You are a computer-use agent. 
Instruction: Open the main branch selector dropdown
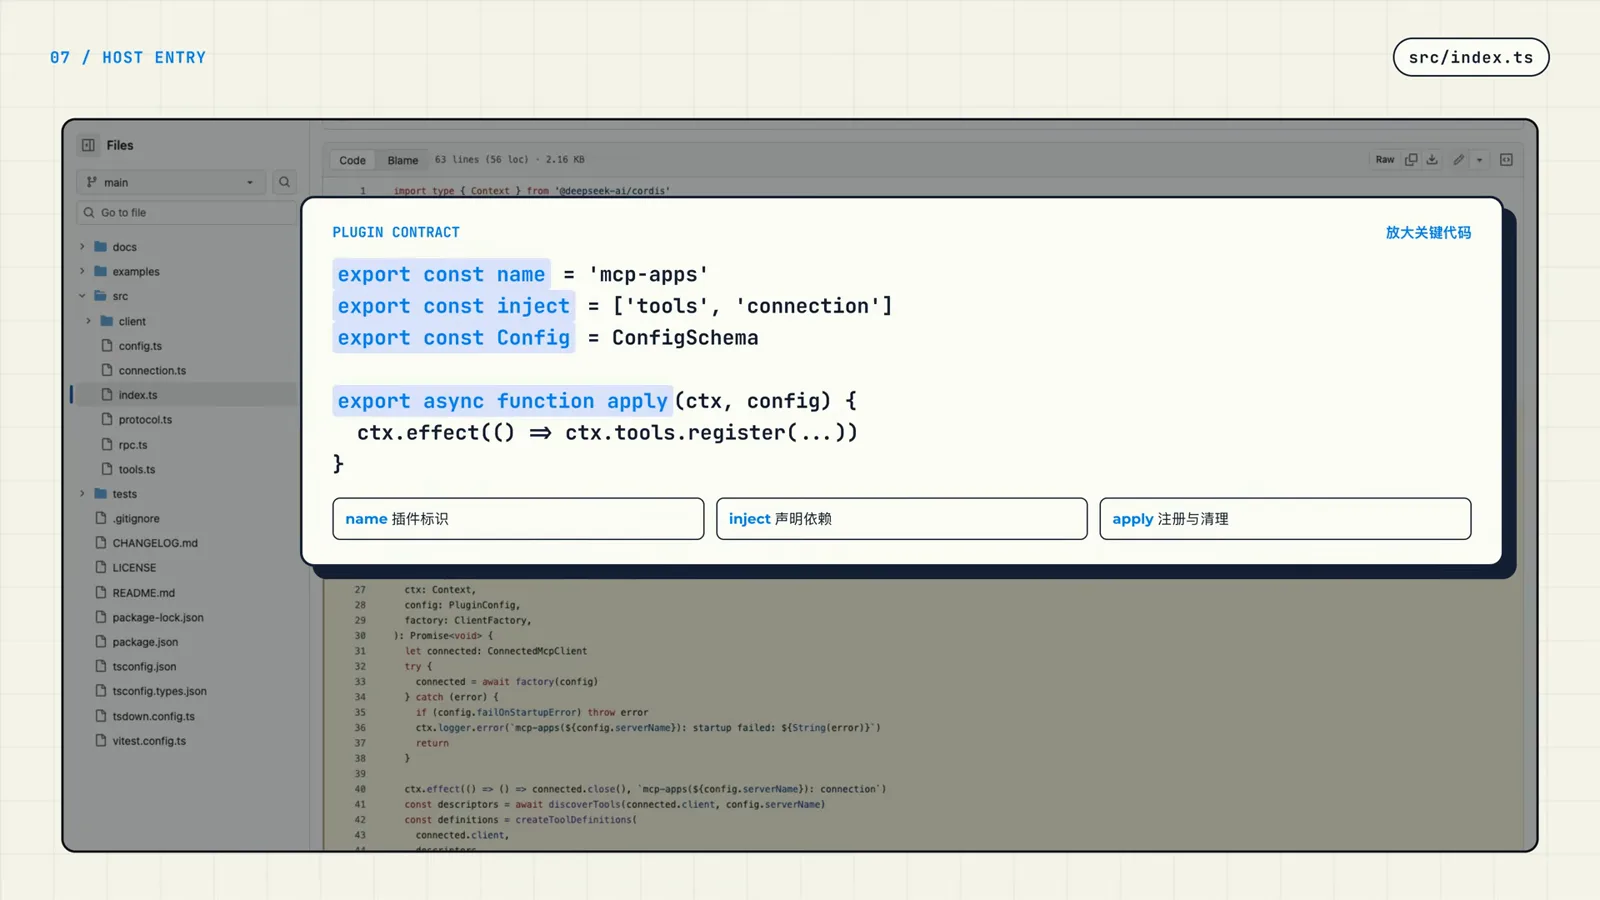[x=171, y=182]
